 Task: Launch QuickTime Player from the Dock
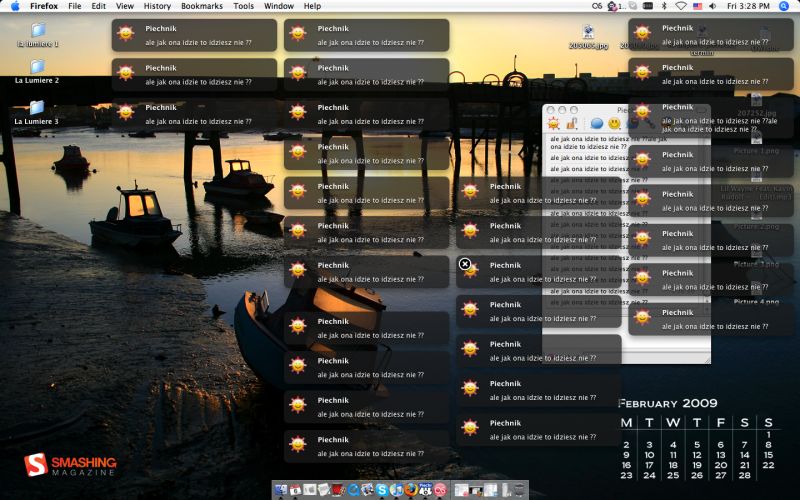coord(354,490)
